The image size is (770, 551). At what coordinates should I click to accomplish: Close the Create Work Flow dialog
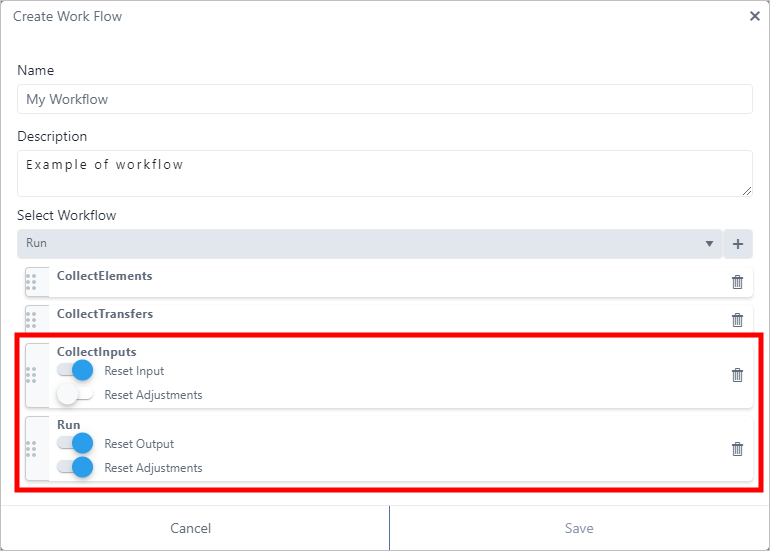pos(755,16)
